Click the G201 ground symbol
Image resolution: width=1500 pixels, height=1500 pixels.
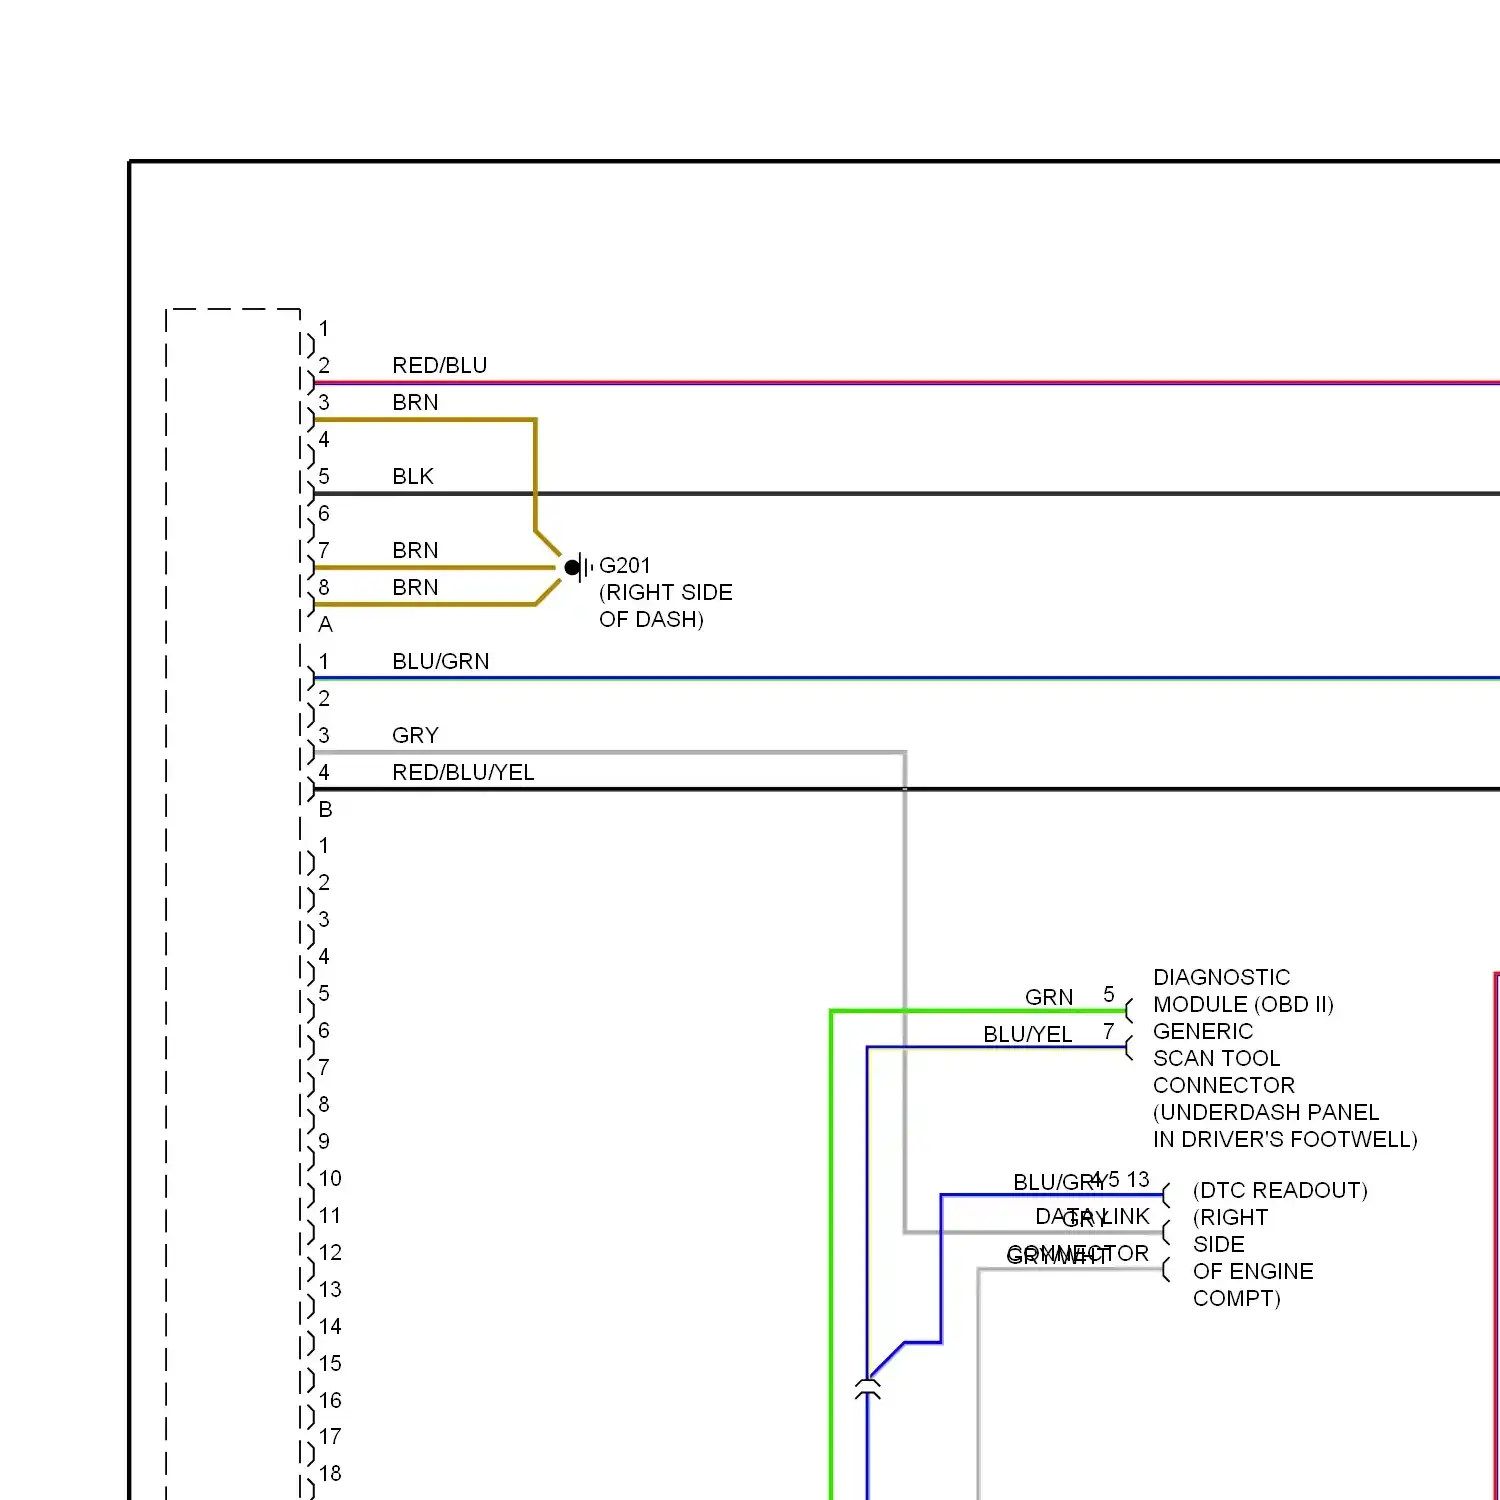click(x=578, y=567)
